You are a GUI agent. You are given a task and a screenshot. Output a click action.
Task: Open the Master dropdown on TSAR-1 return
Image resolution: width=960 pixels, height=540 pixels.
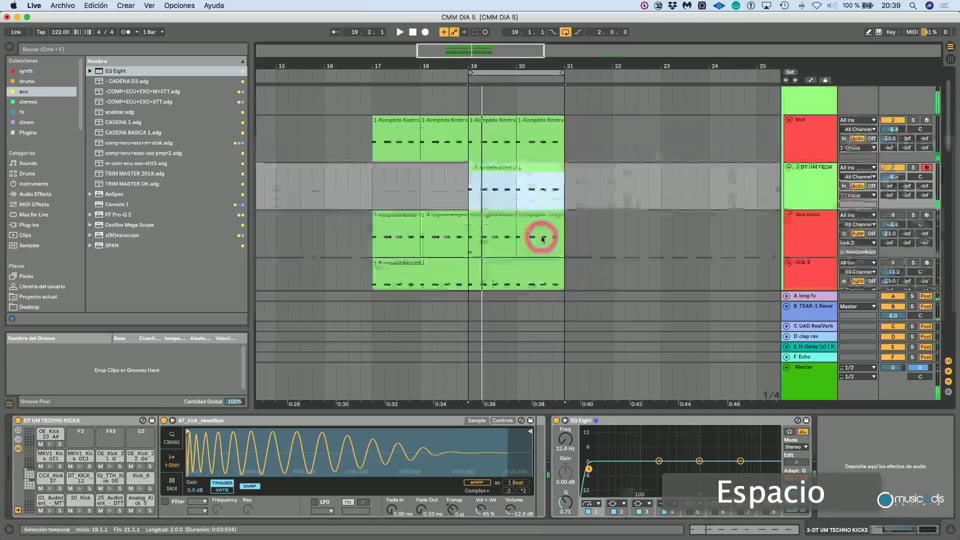857,306
